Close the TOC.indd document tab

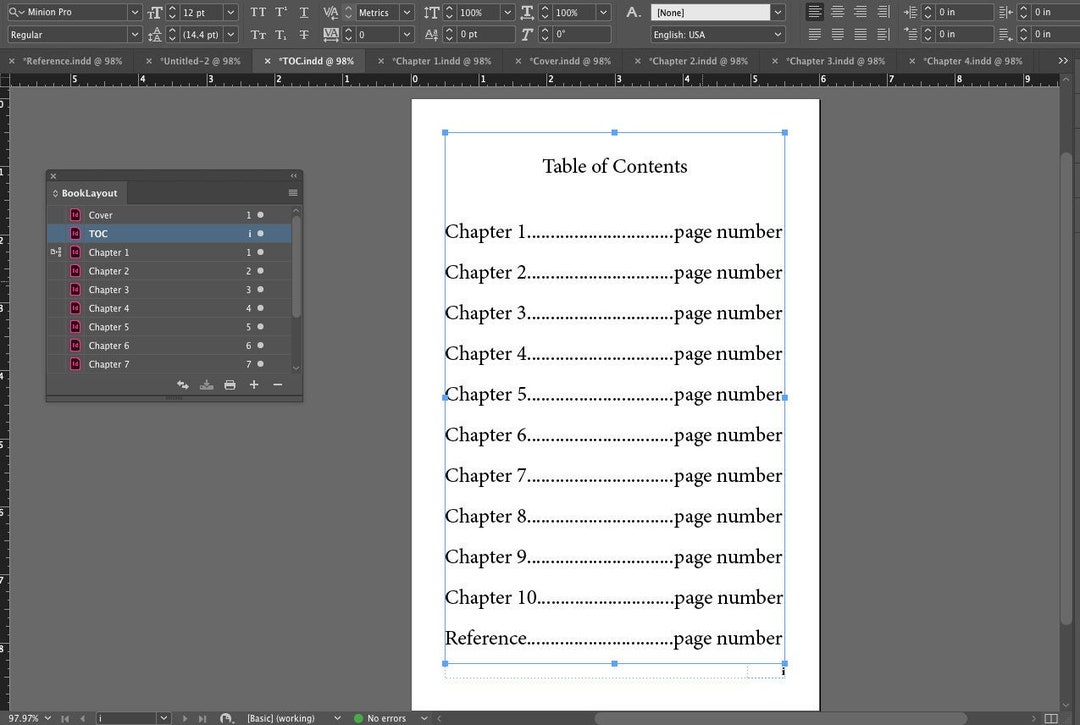tap(267, 61)
